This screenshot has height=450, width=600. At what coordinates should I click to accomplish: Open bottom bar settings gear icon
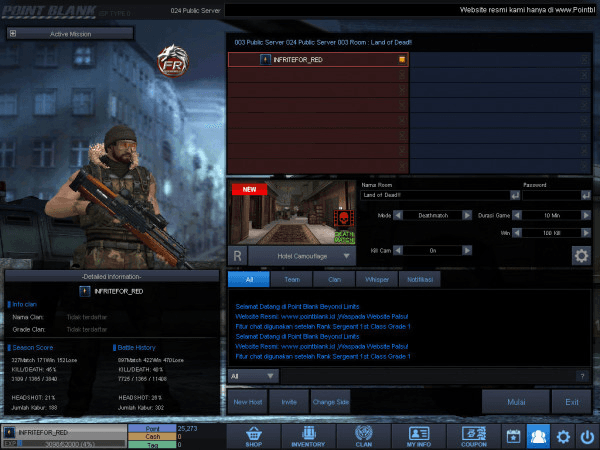[x=563, y=436]
